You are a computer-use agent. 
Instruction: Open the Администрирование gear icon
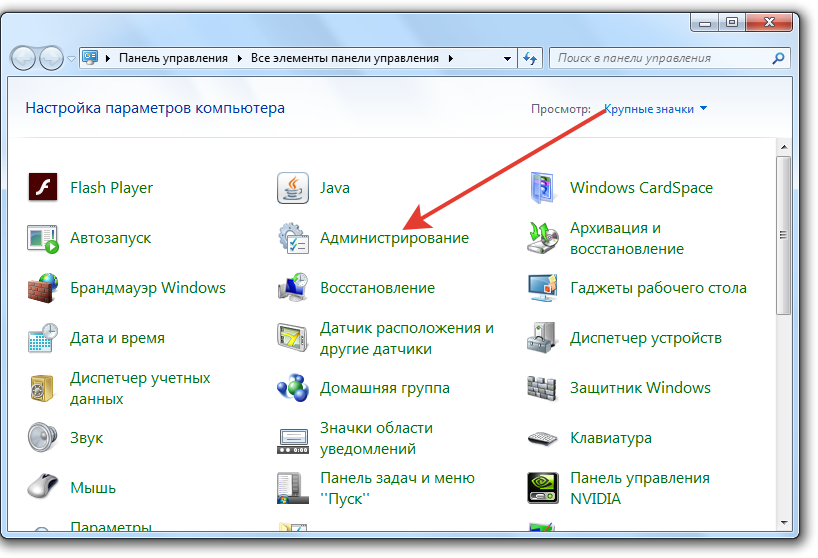(293, 238)
